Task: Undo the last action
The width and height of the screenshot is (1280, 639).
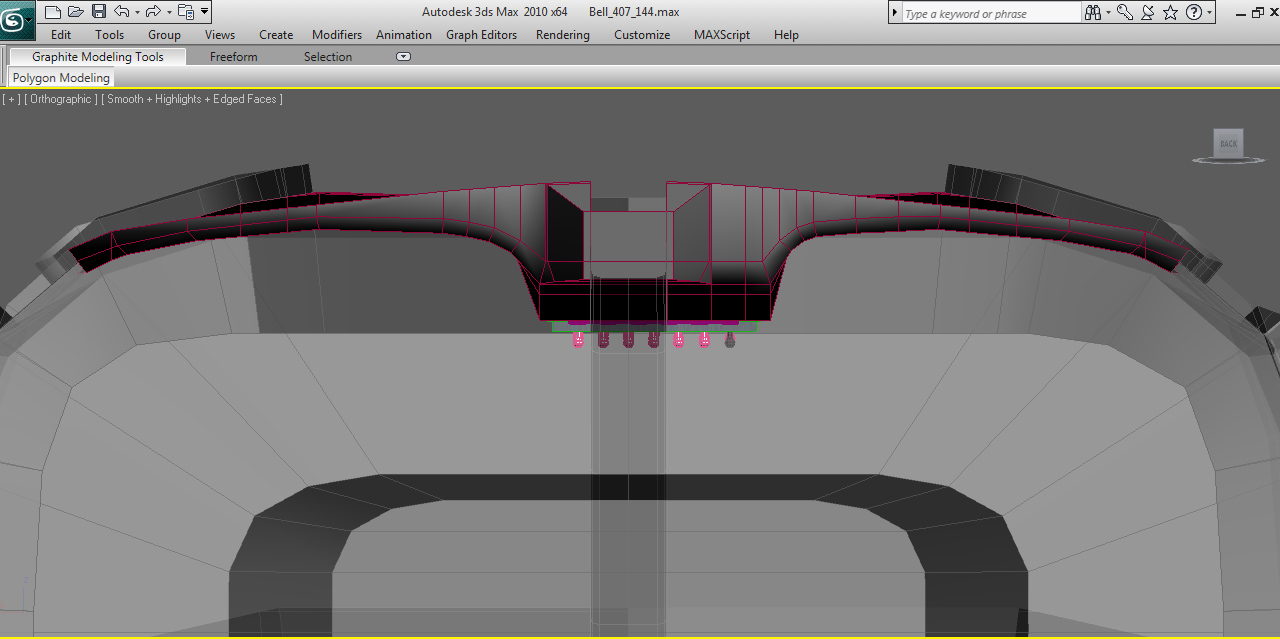Action: [x=121, y=12]
